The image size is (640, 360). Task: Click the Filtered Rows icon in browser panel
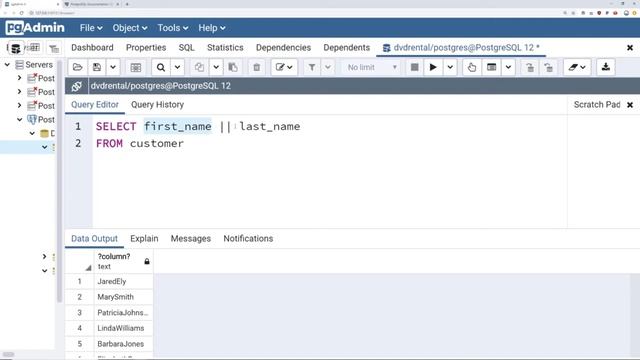[x=53, y=49]
